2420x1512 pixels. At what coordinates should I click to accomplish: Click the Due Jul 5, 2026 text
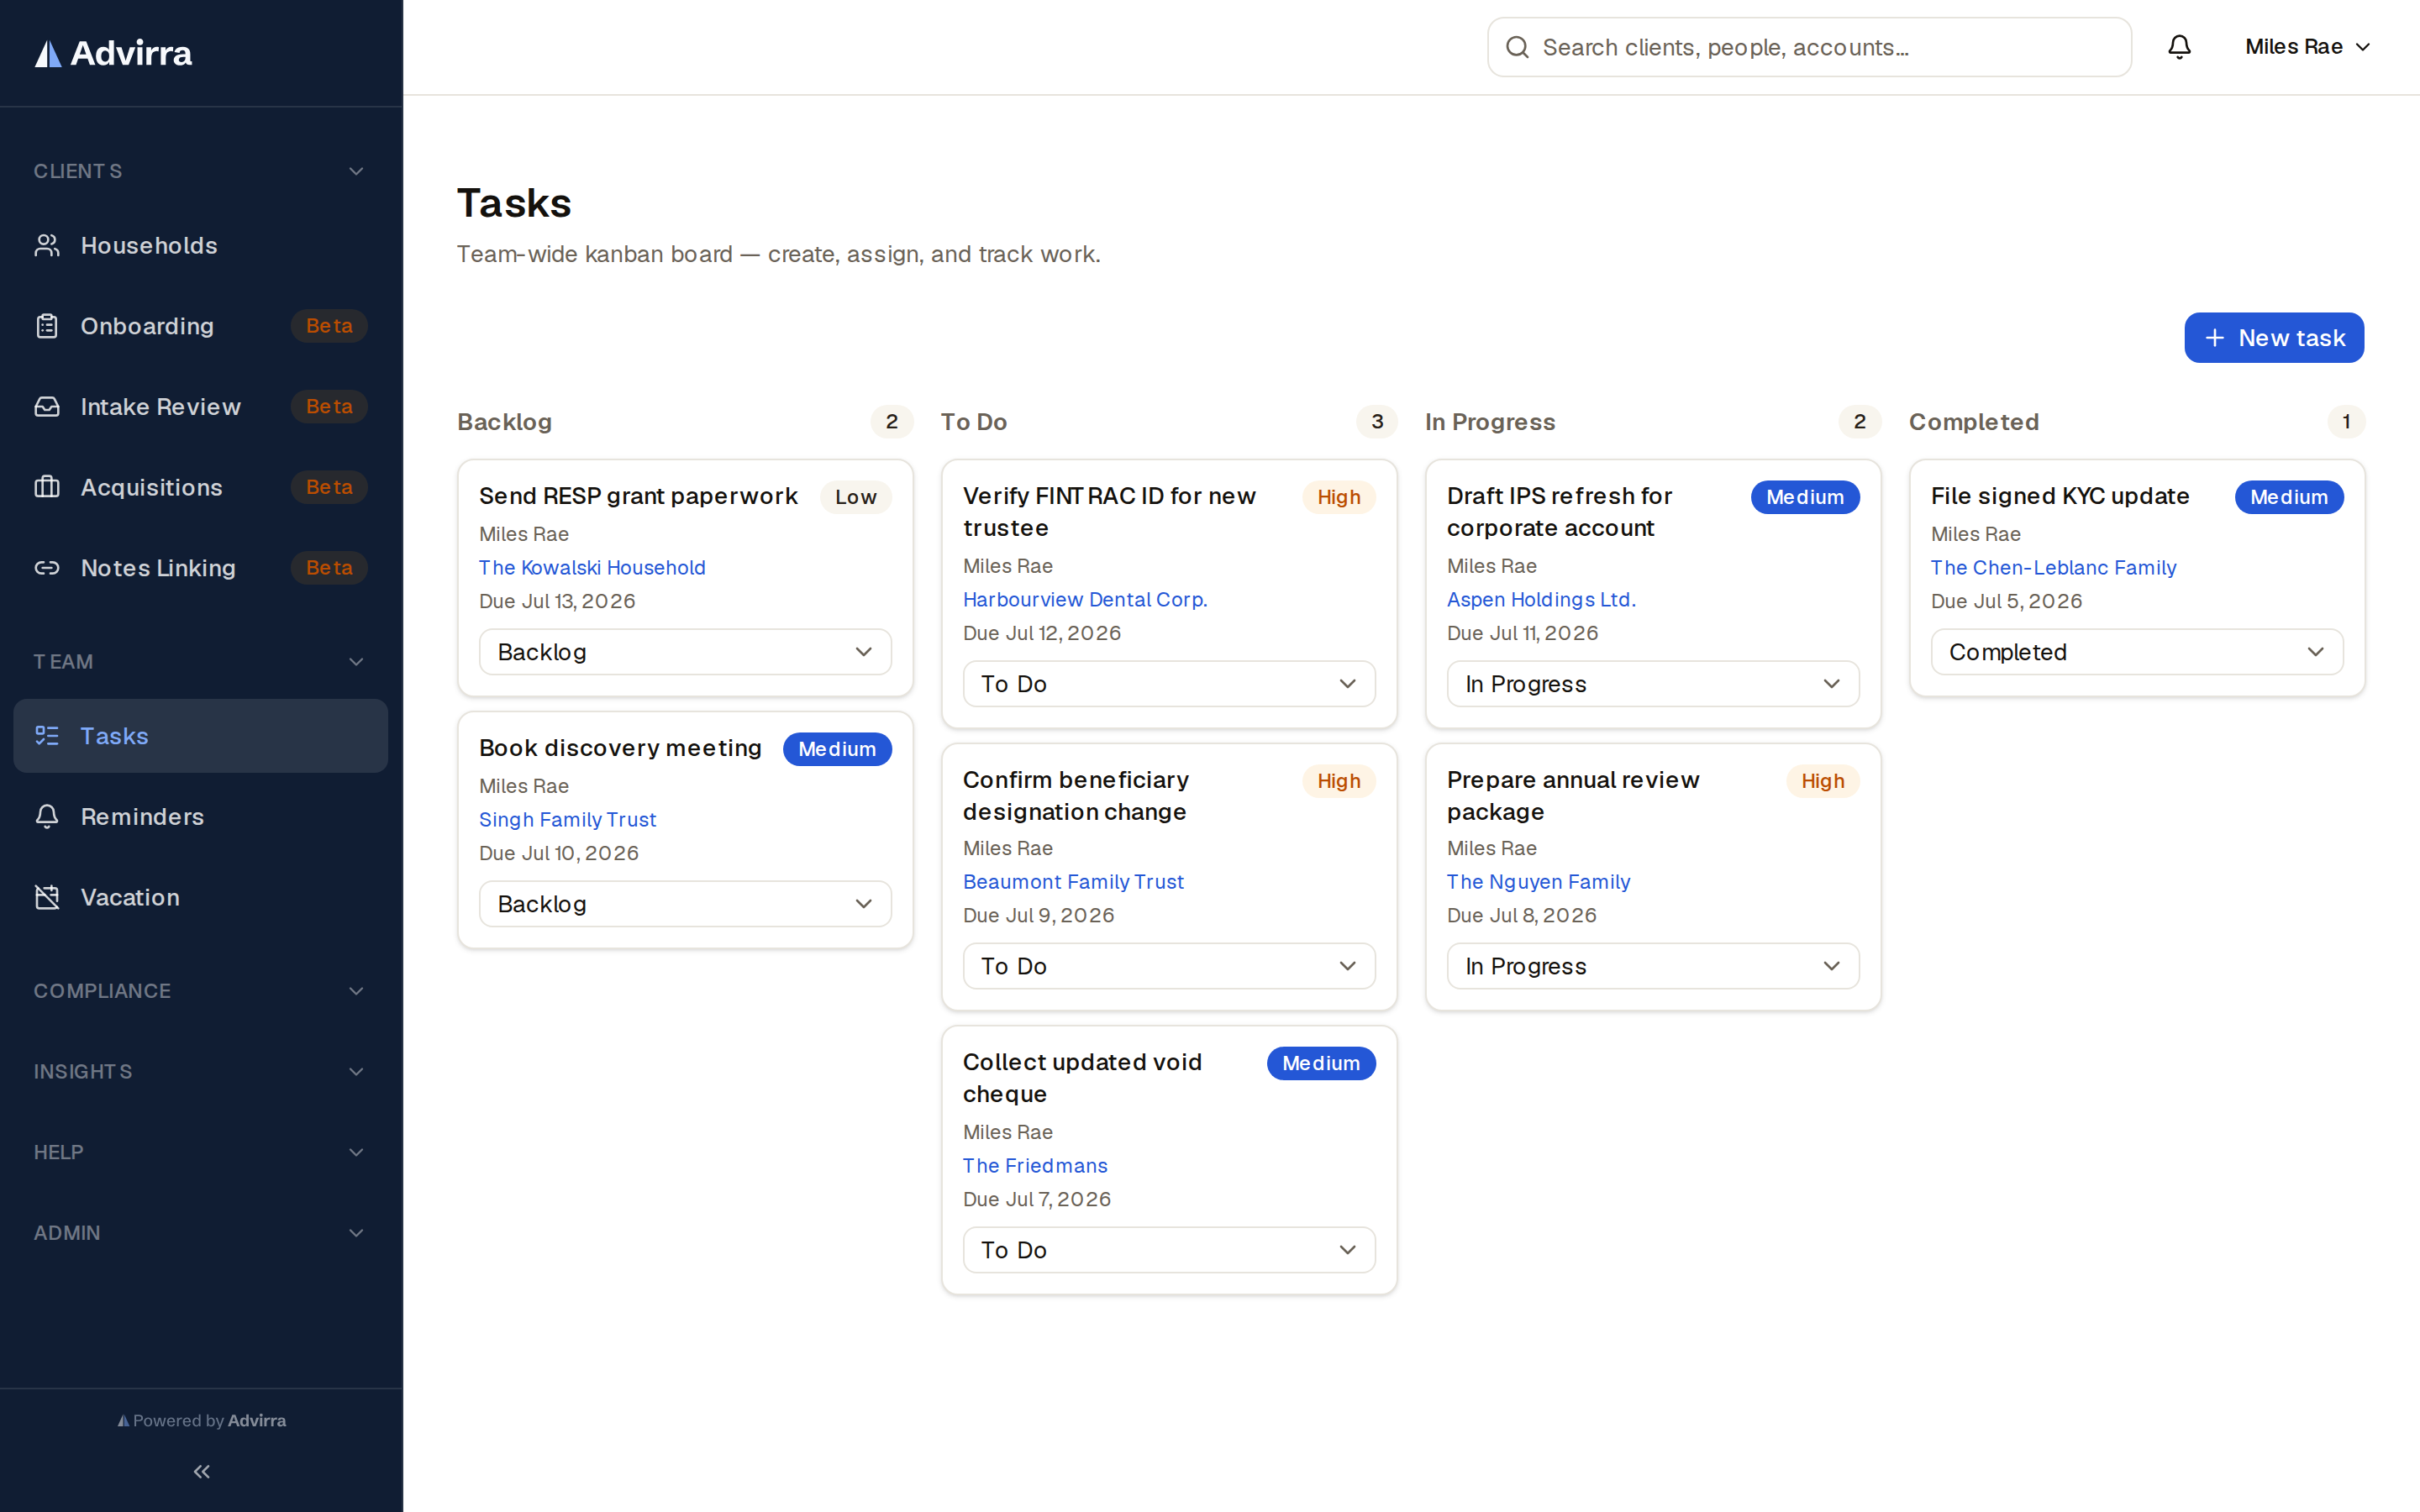click(x=2006, y=601)
